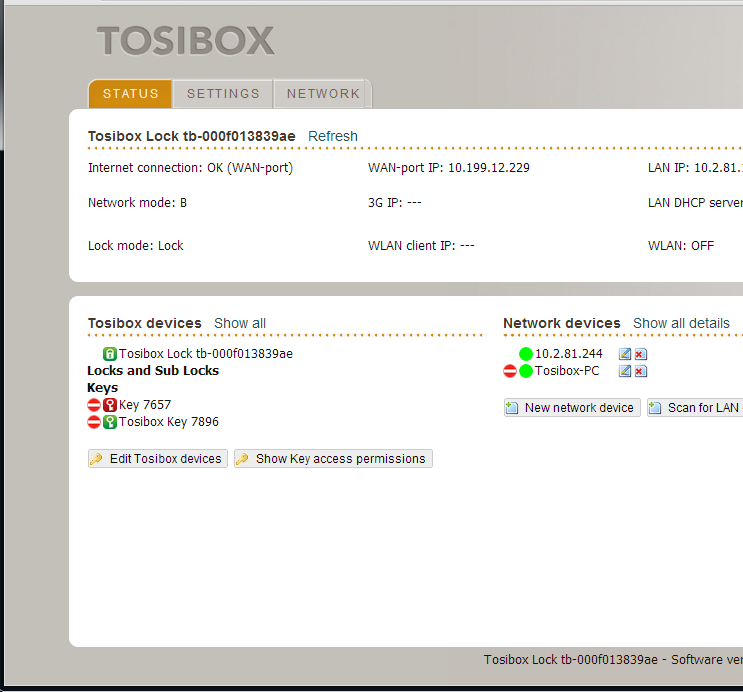Click the Lock mode: Lock text
The height and width of the screenshot is (692, 743).
coord(136,246)
